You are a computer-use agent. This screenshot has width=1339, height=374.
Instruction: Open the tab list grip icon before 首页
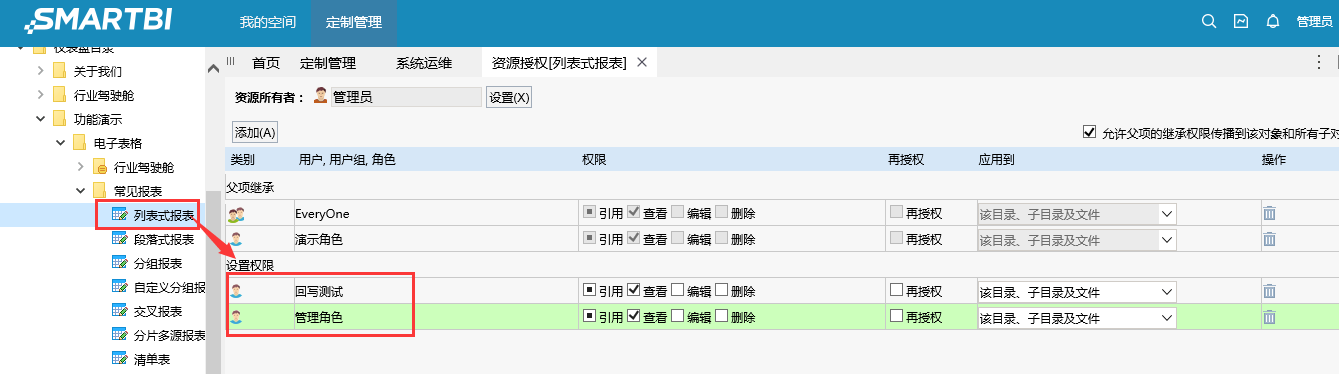(x=231, y=62)
